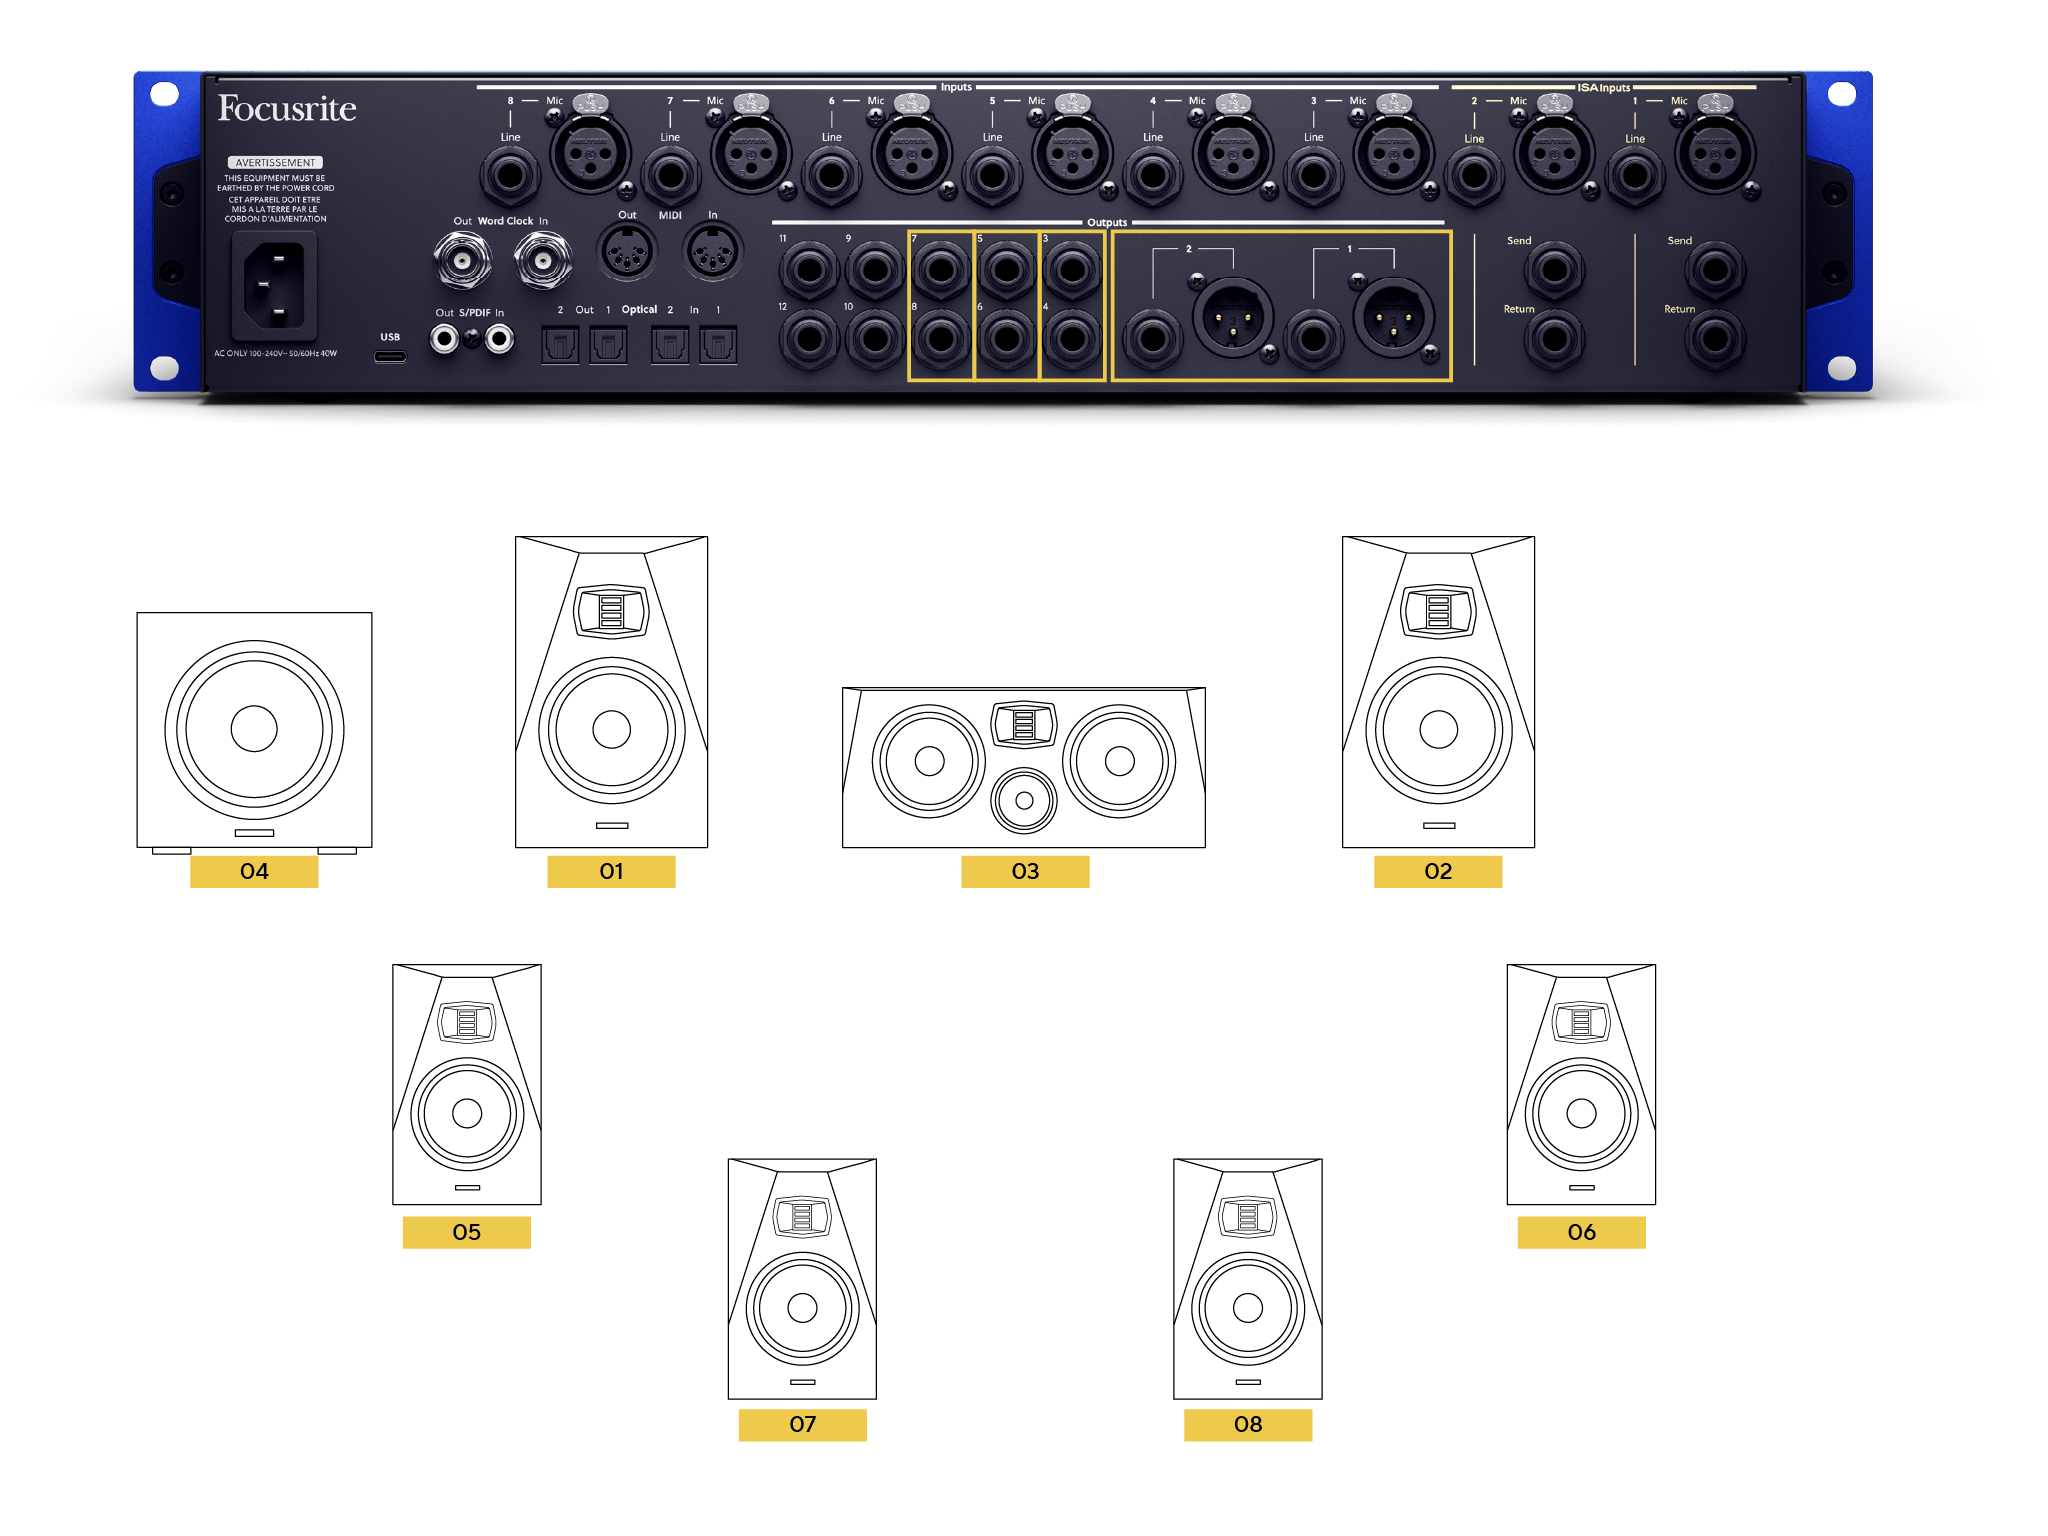Select the S/PDIF Out RCA connector
The height and width of the screenshot is (1536, 2048).
click(x=445, y=340)
